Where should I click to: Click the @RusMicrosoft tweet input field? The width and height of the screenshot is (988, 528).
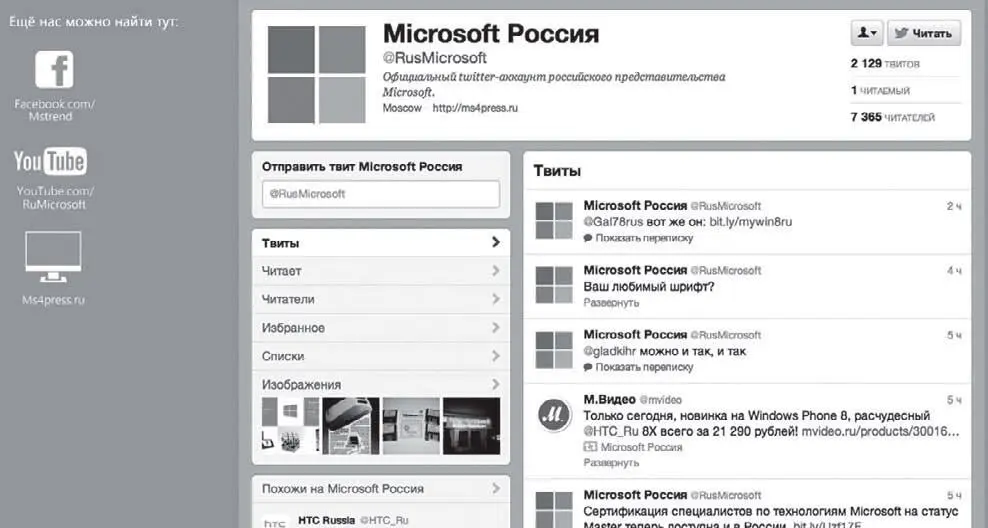(381, 194)
